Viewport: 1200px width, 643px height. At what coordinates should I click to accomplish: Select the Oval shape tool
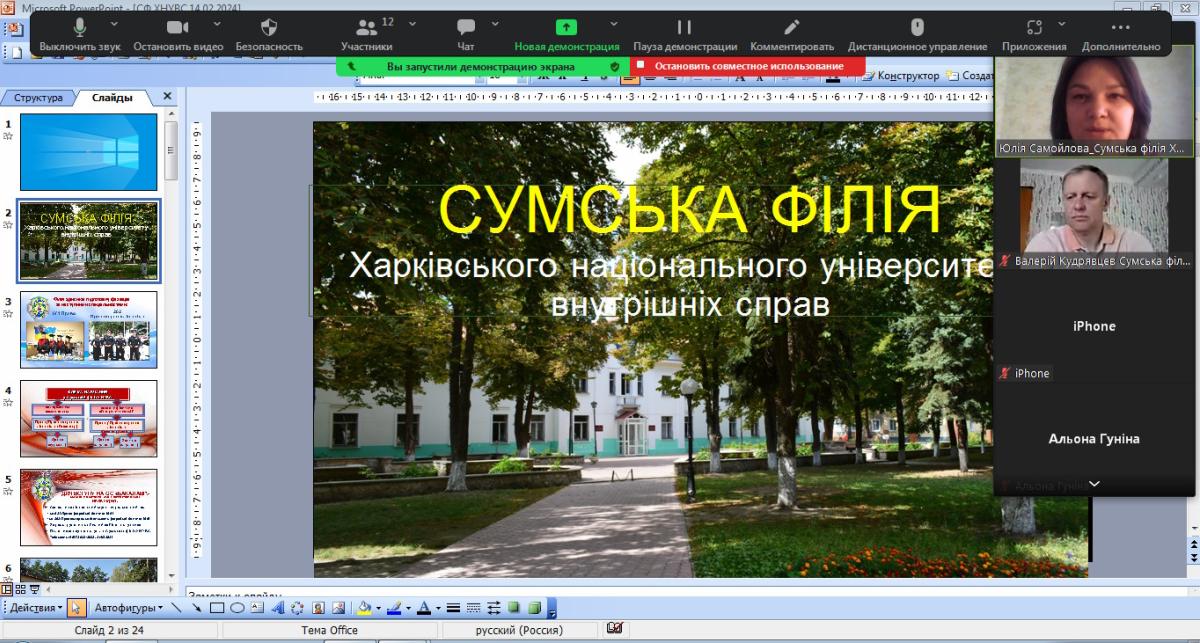point(237,608)
